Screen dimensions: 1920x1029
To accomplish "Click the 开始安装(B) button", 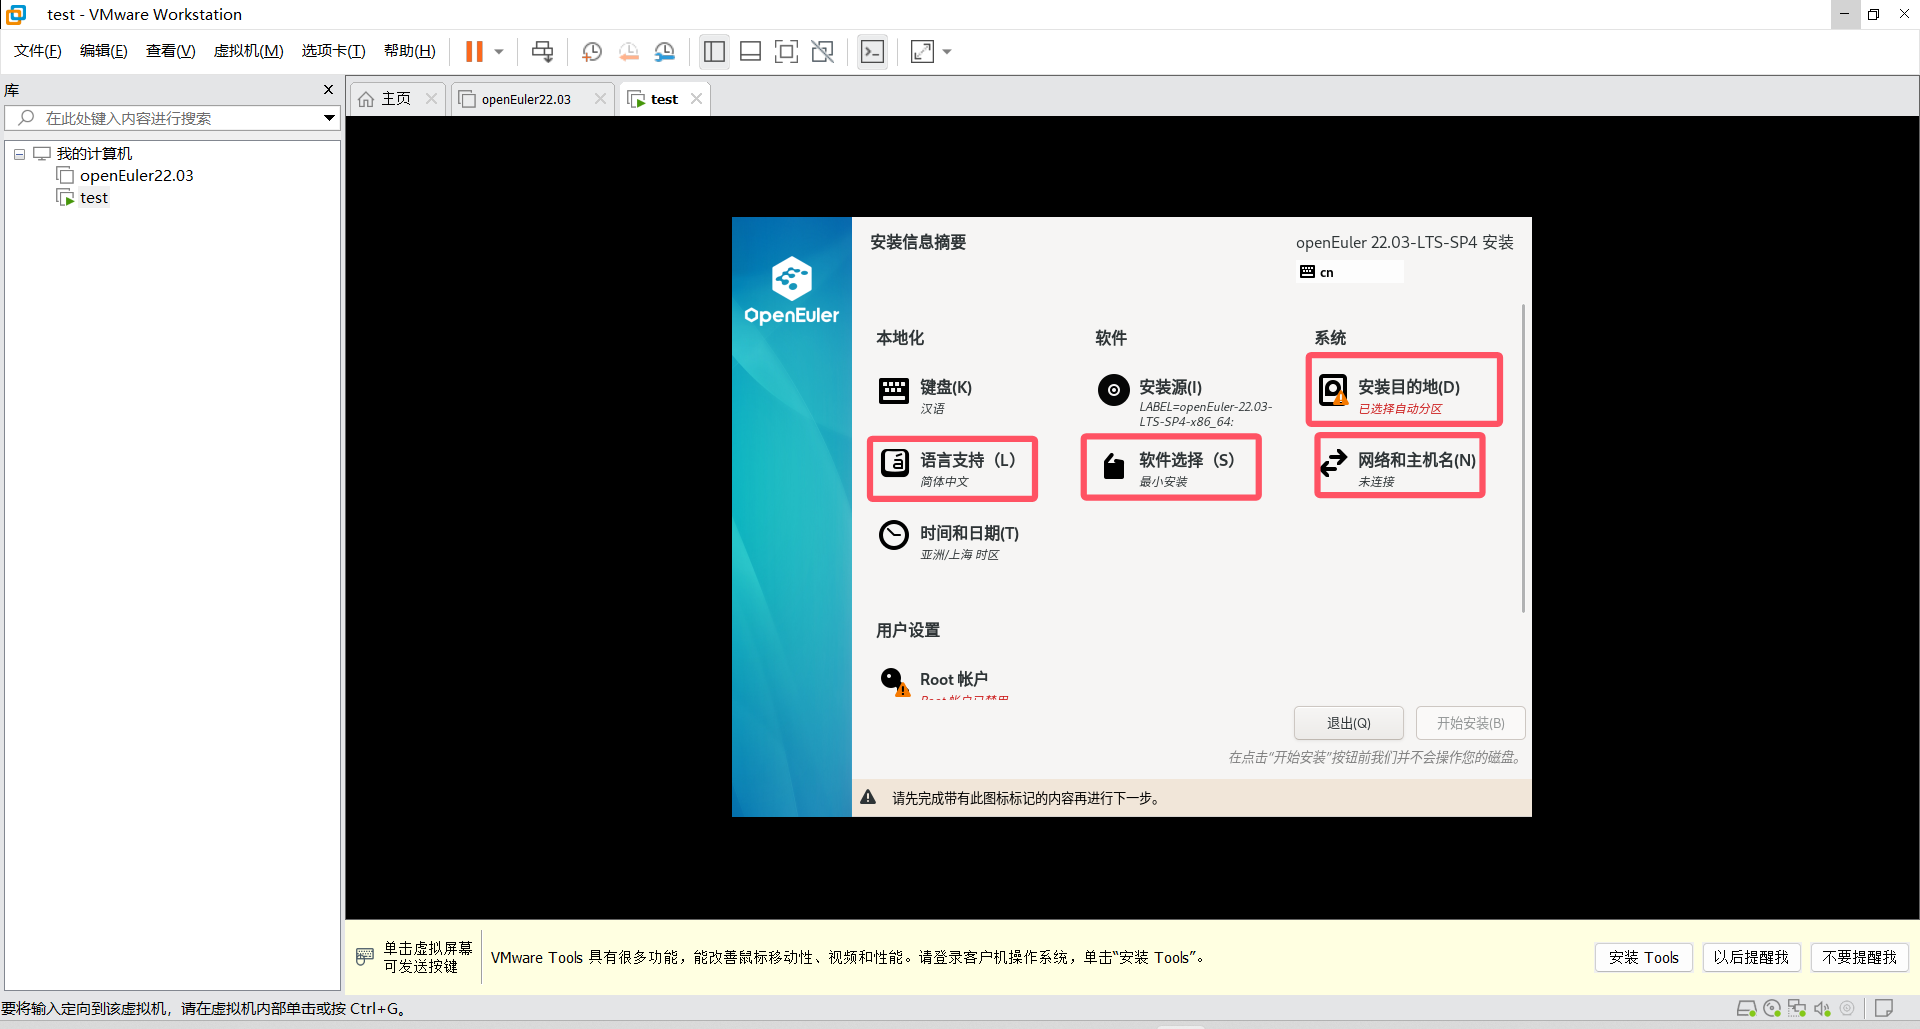I will (x=1470, y=723).
